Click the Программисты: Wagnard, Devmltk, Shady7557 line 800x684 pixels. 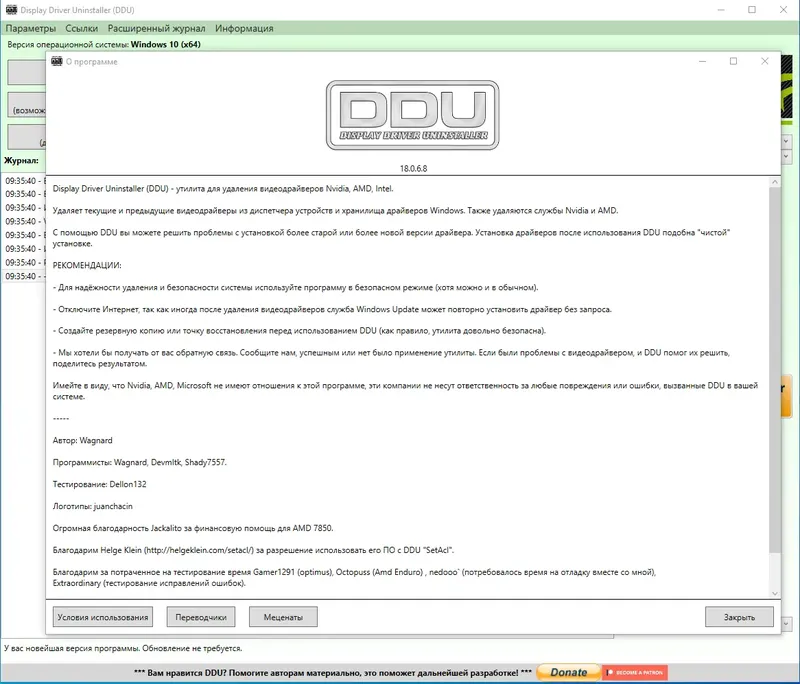pos(140,462)
